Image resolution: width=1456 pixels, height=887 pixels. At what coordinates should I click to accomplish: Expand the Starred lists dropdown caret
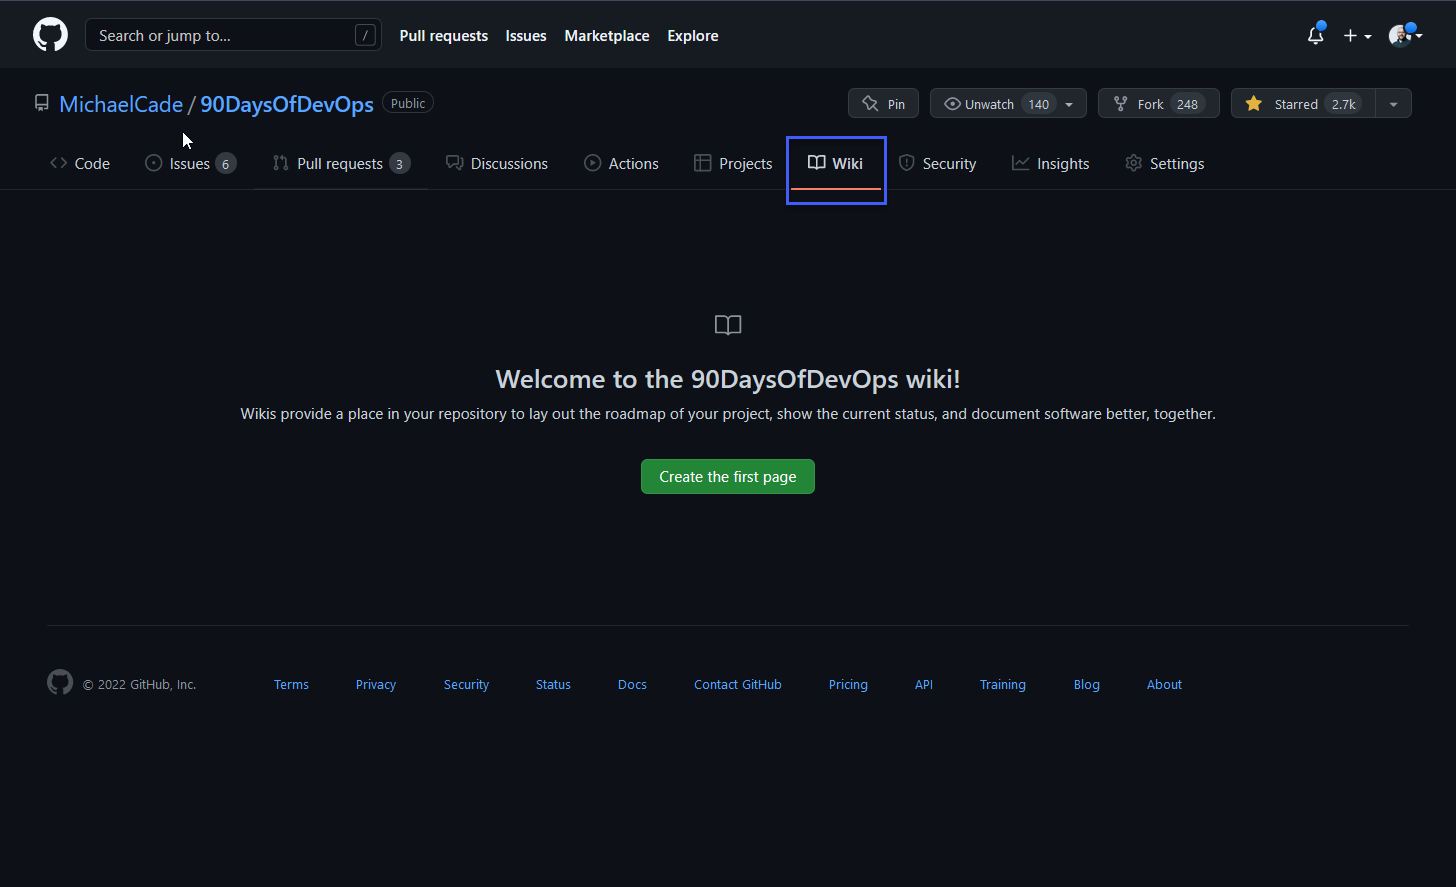point(1393,103)
